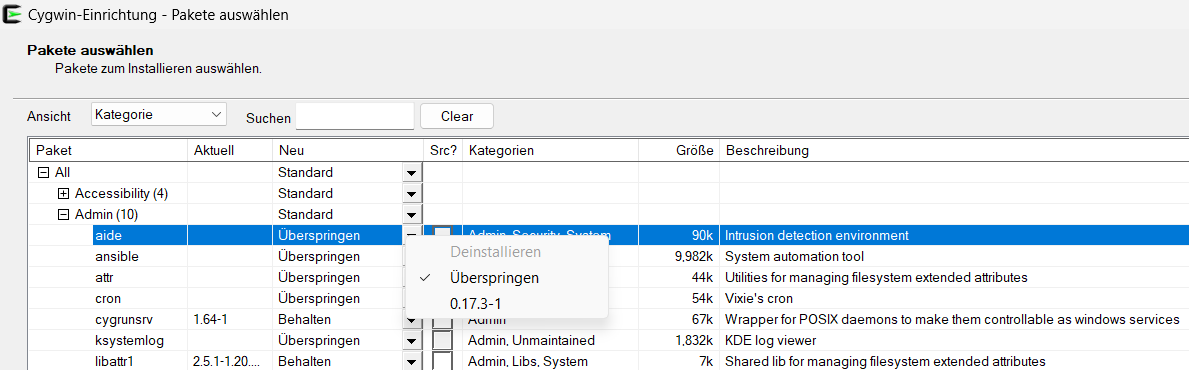Click the Admin, Unmaintained category cell
This screenshot has width=1189, height=370.
[531, 340]
